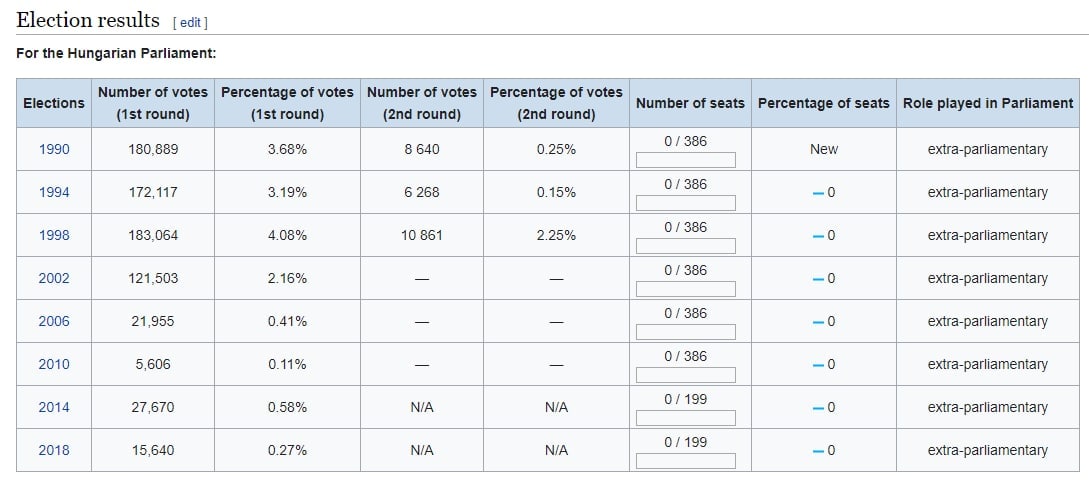The width and height of the screenshot is (1089, 480).
Task: Open the 1998 election link
Action: tap(54, 235)
